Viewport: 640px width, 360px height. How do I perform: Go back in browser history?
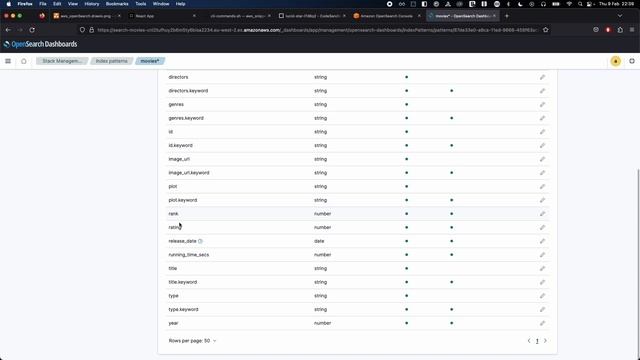(8, 30)
